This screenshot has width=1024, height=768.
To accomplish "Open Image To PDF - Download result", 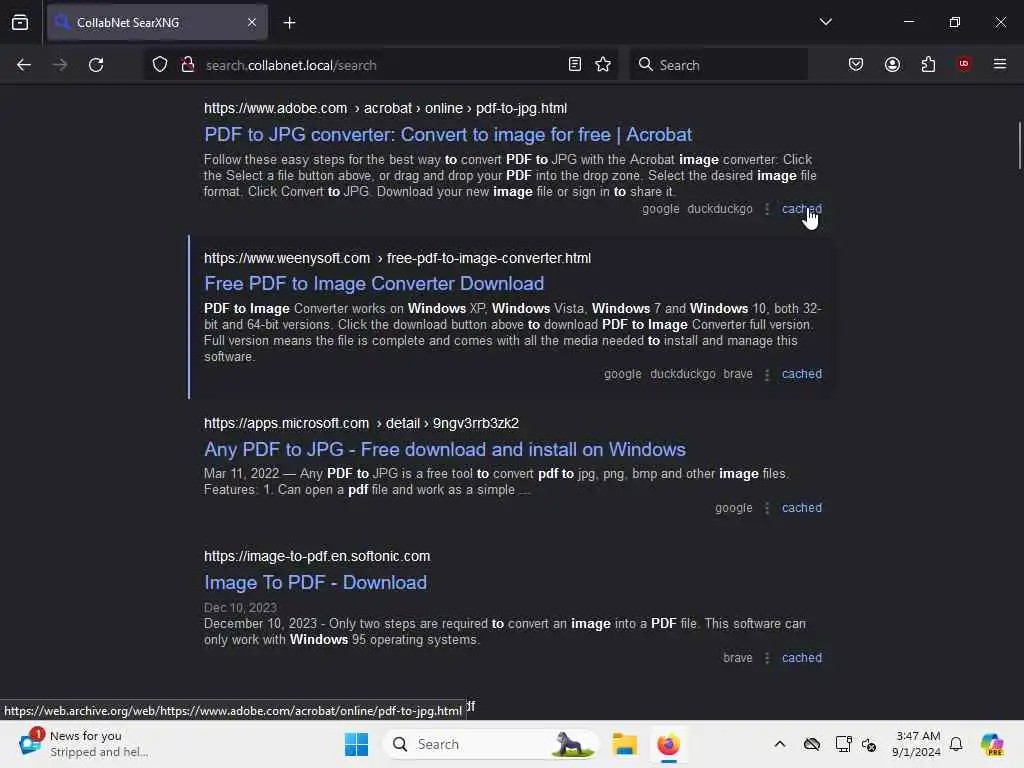I will tap(315, 583).
